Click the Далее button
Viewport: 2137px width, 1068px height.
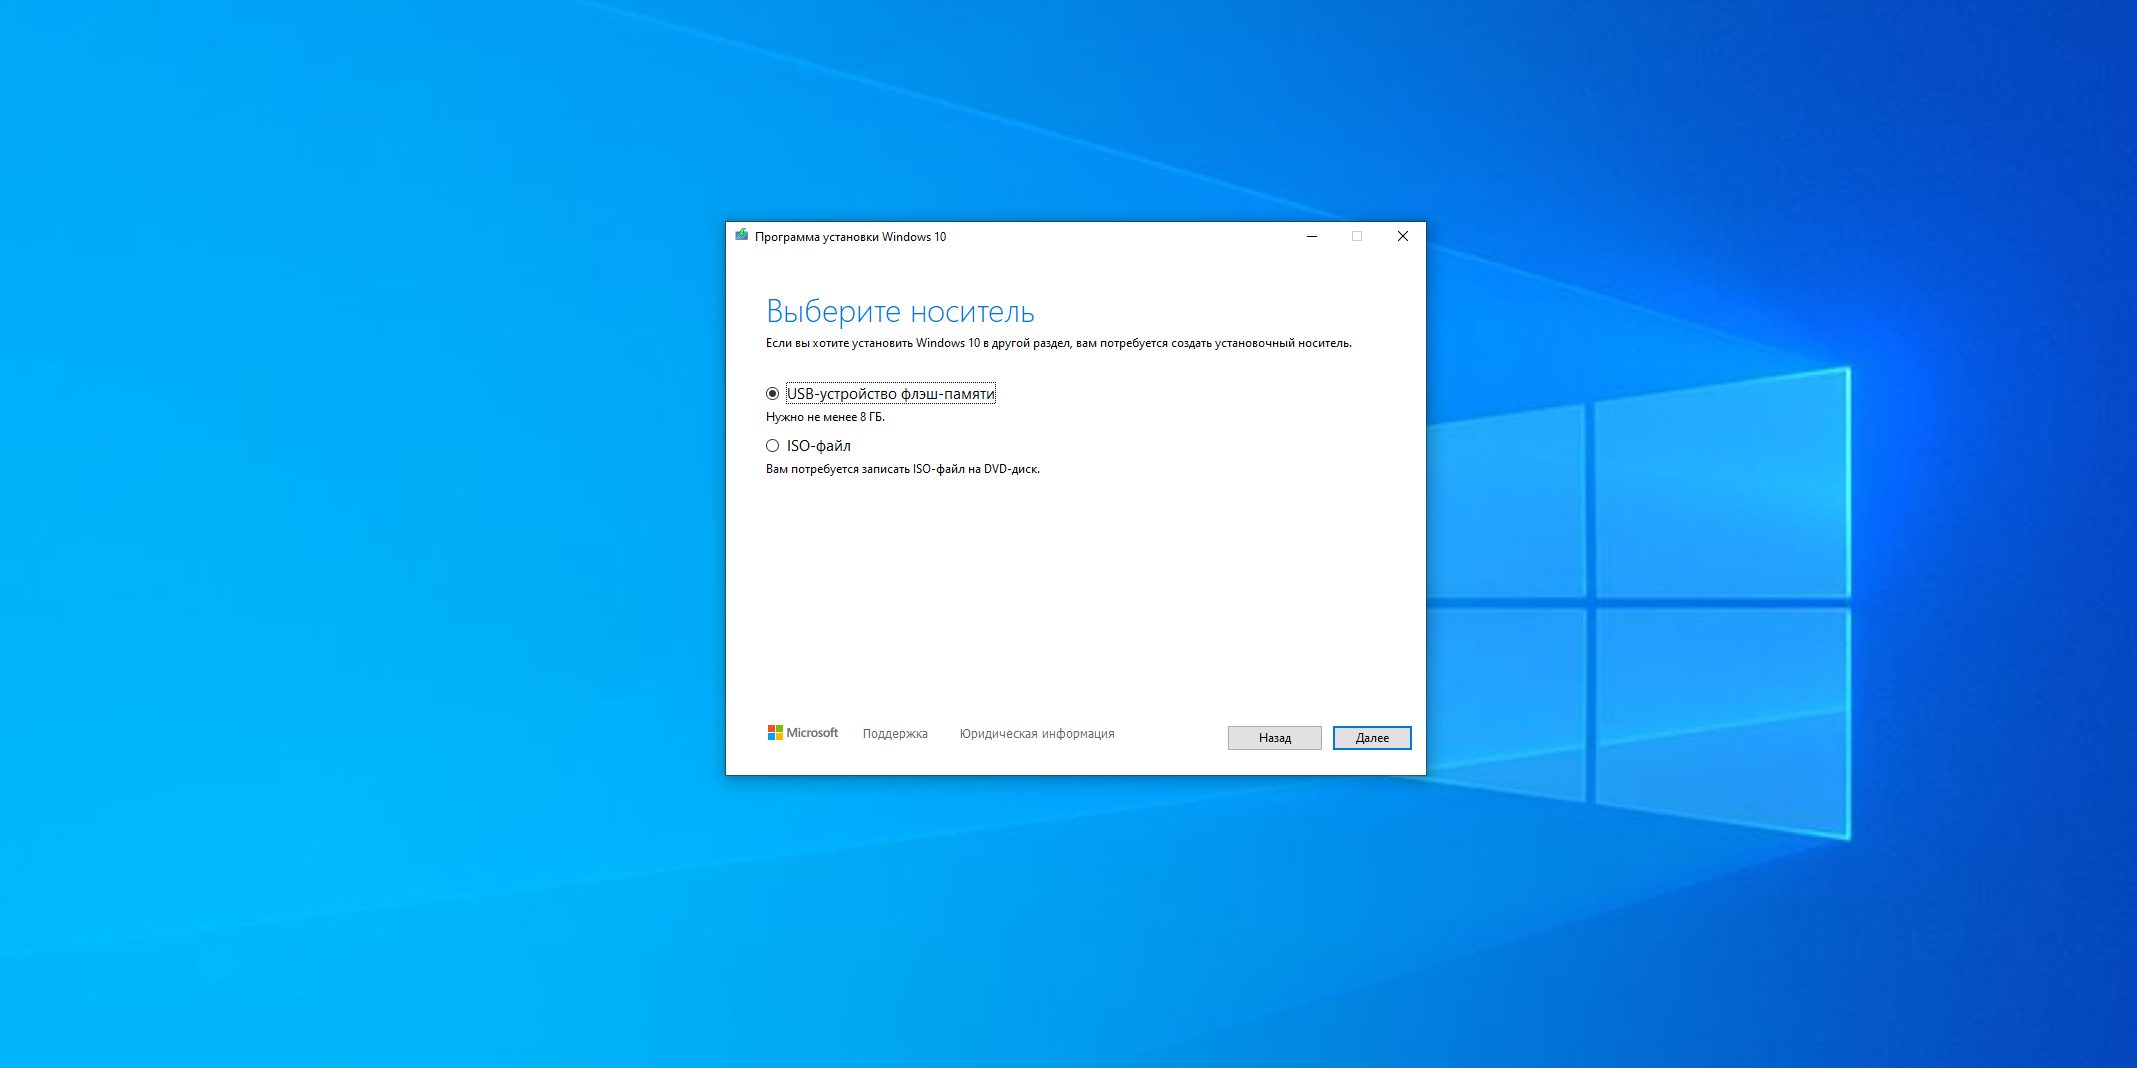pos(1372,738)
